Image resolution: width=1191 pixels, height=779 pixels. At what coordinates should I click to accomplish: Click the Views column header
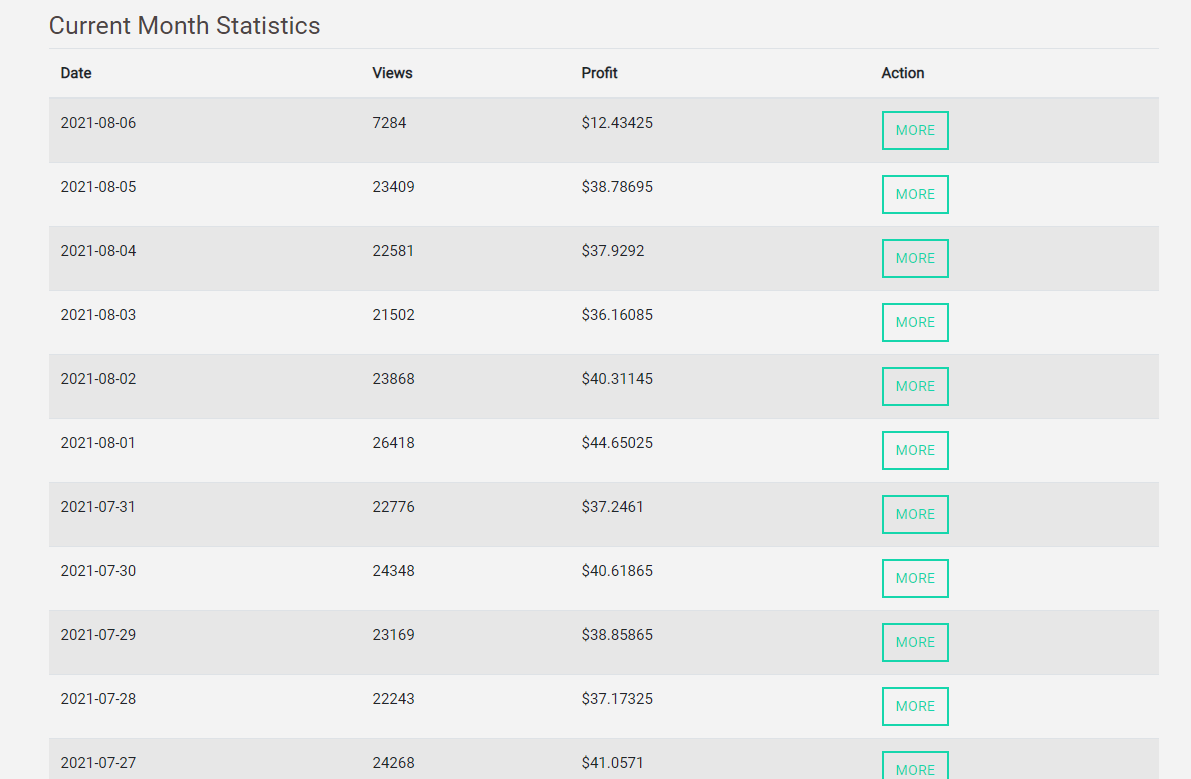click(x=392, y=73)
